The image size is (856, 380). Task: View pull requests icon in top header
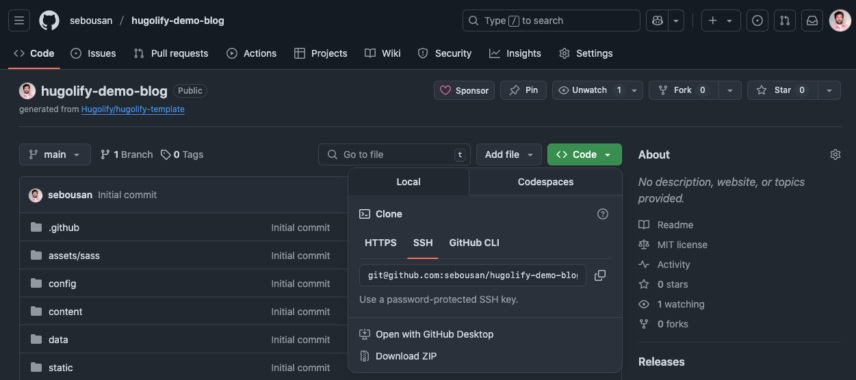click(x=784, y=21)
